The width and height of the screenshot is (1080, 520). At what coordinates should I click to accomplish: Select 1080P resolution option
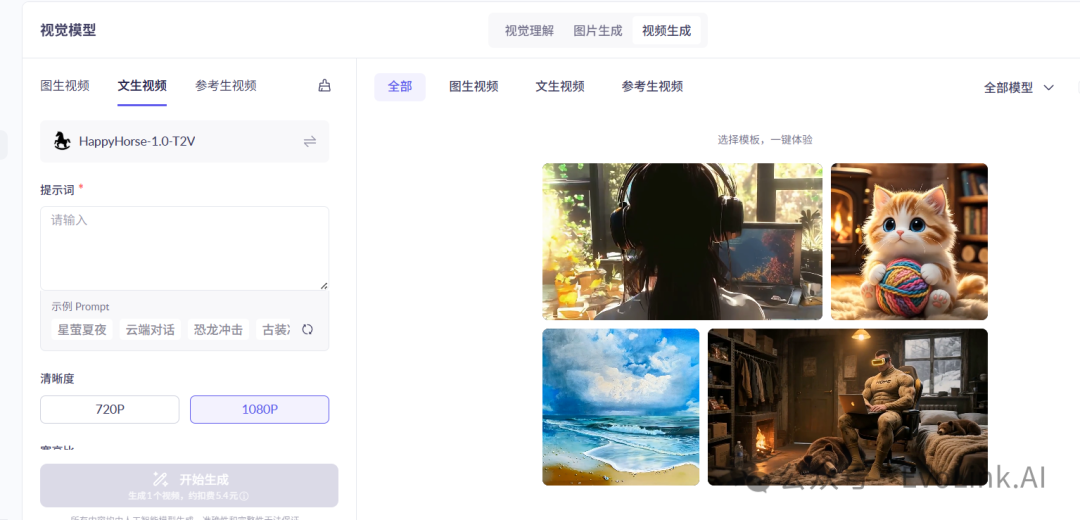pos(259,409)
